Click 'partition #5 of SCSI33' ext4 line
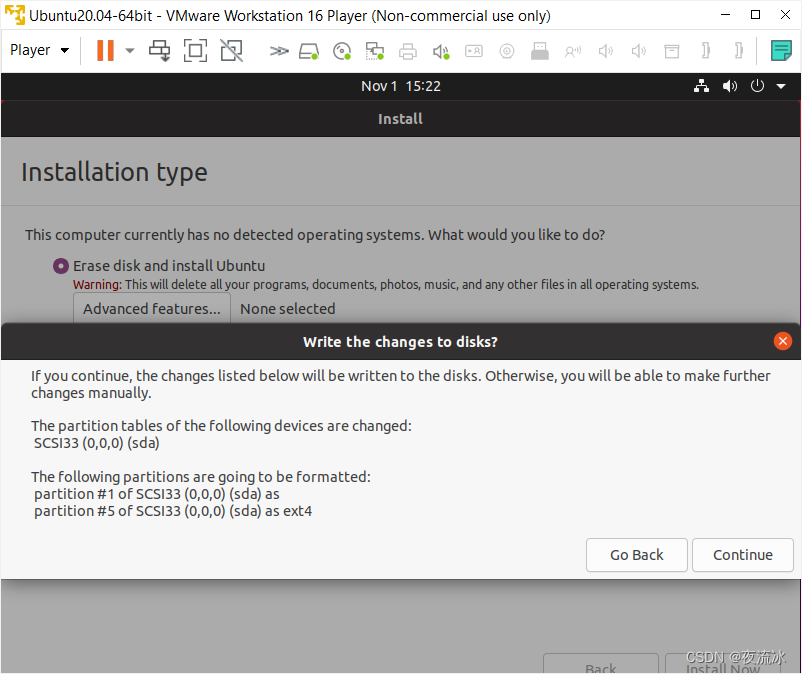802x674 pixels. pyautogui.click(x=173, y=511)
